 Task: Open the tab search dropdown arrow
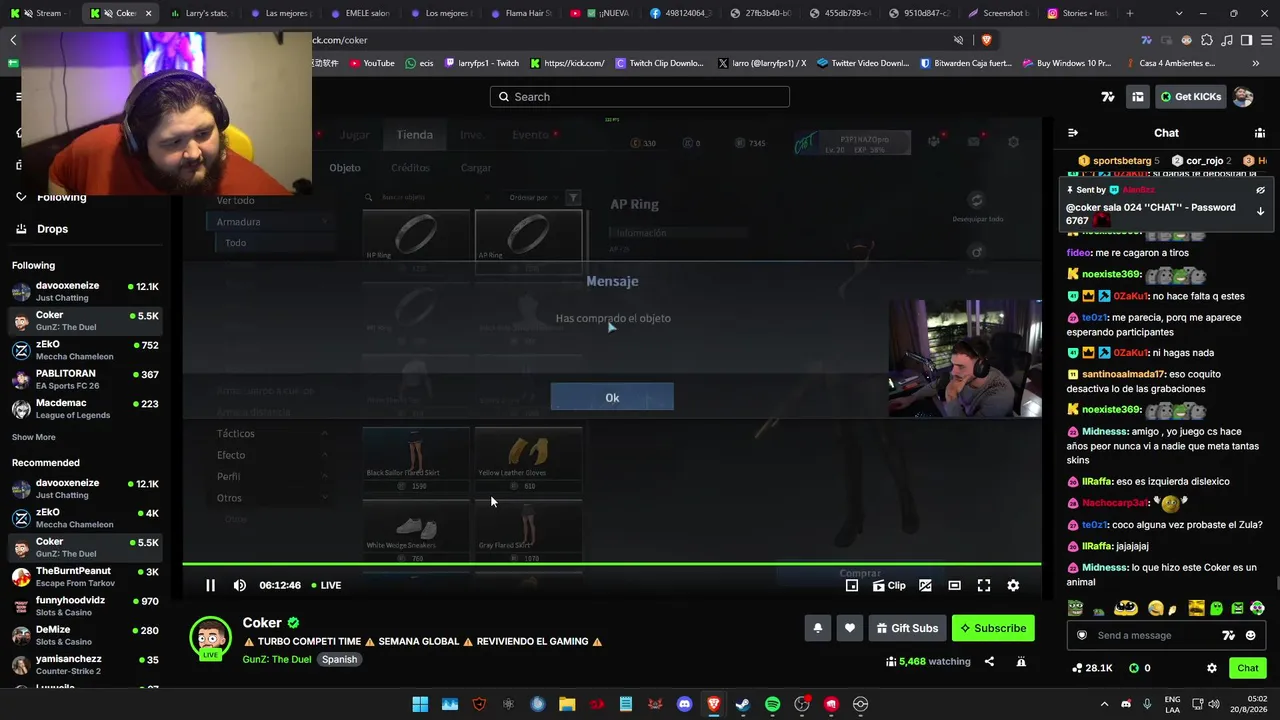(1180, 13)
